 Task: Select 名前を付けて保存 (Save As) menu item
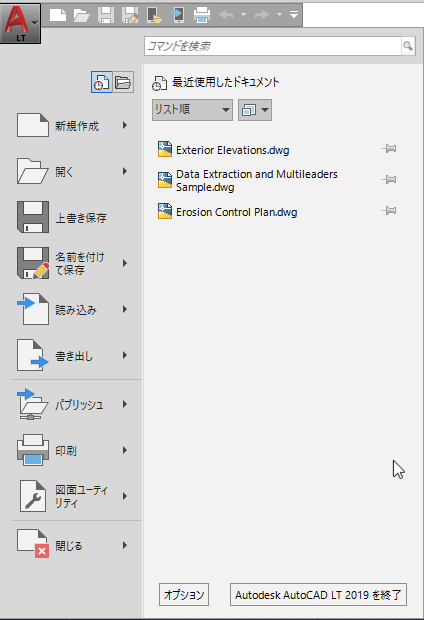(x=79, y=263)
